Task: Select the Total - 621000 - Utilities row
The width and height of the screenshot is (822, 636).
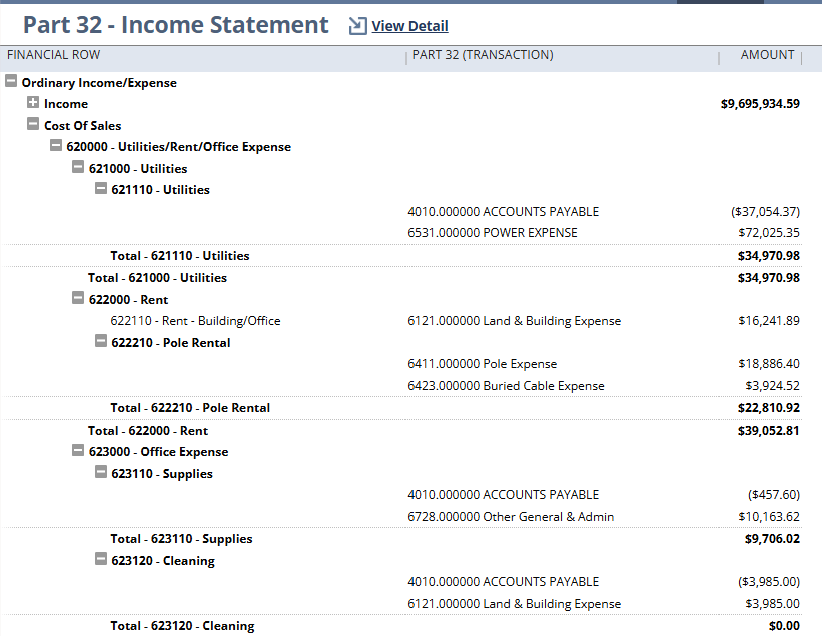Action: pyautogui.click(x=402, y=278)
